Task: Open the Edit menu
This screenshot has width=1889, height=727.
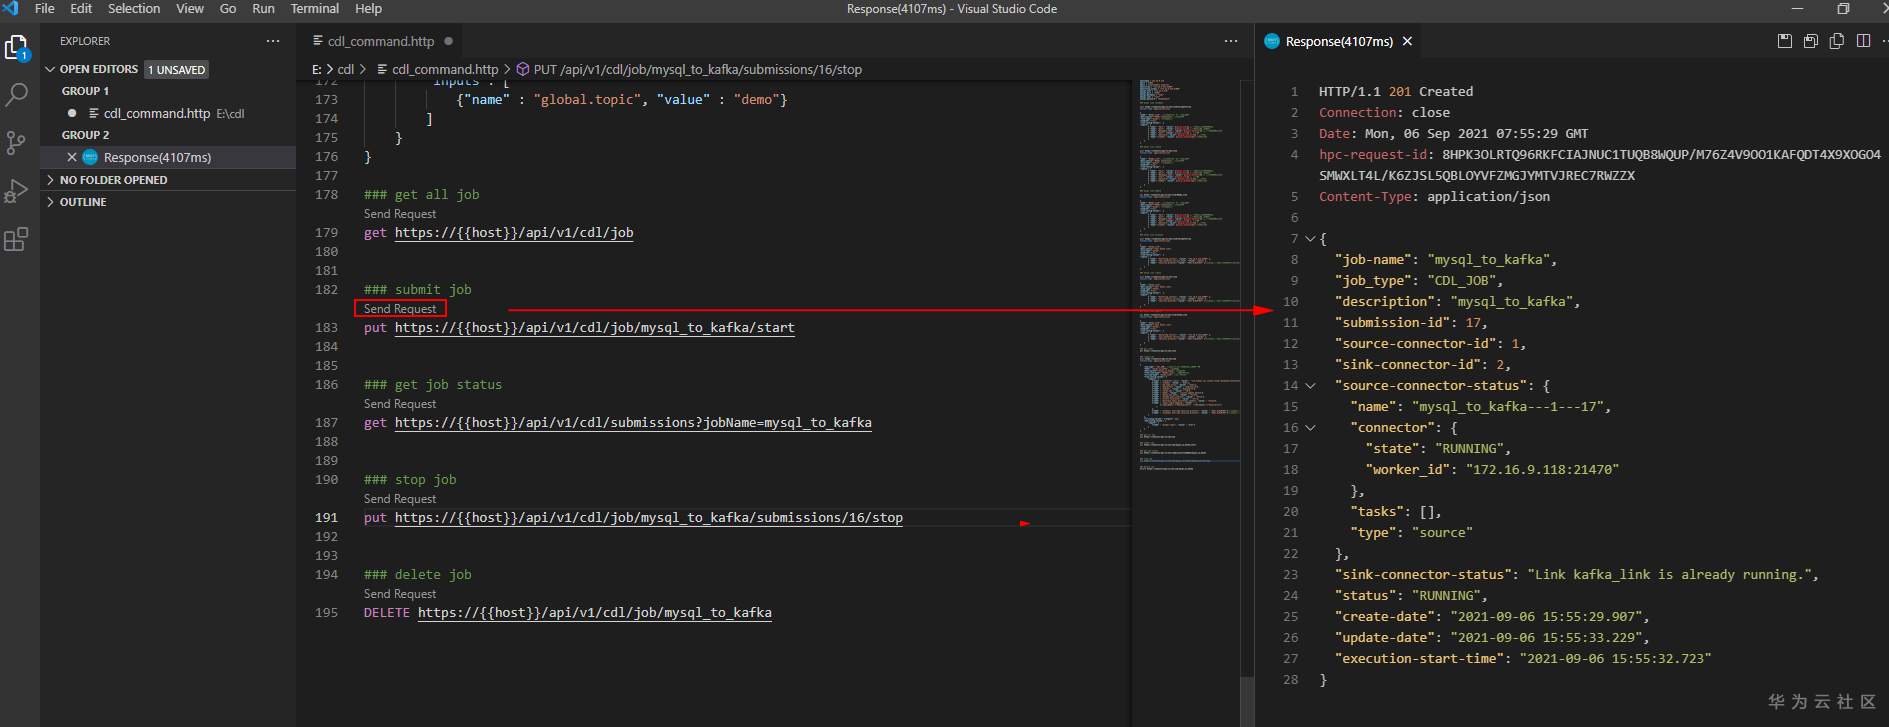Action: (81, 8)
